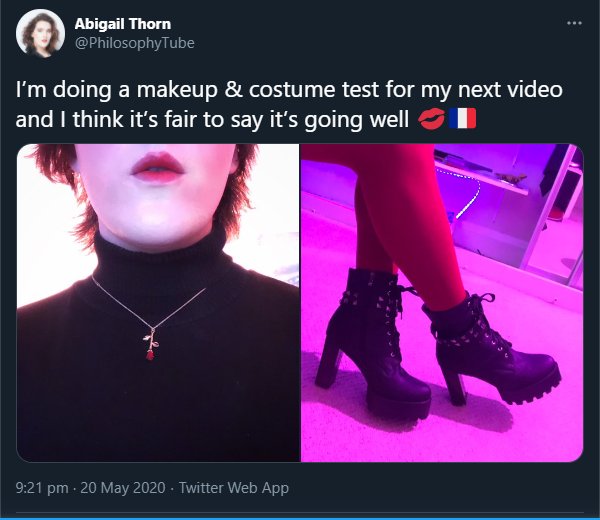Open the left makeup test photo
Image resolution: width=600 pixels, height=520 pixels.
(158, 303)
